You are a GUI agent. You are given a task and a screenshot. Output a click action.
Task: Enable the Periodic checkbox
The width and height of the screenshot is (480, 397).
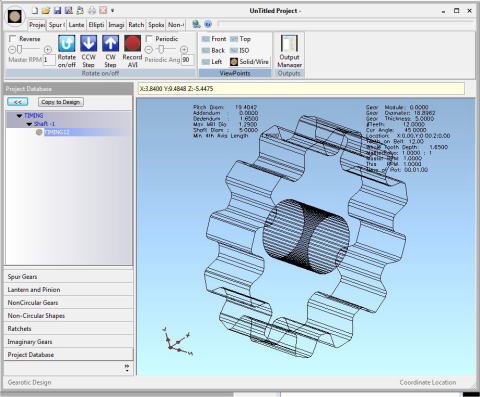coord(149,39)
